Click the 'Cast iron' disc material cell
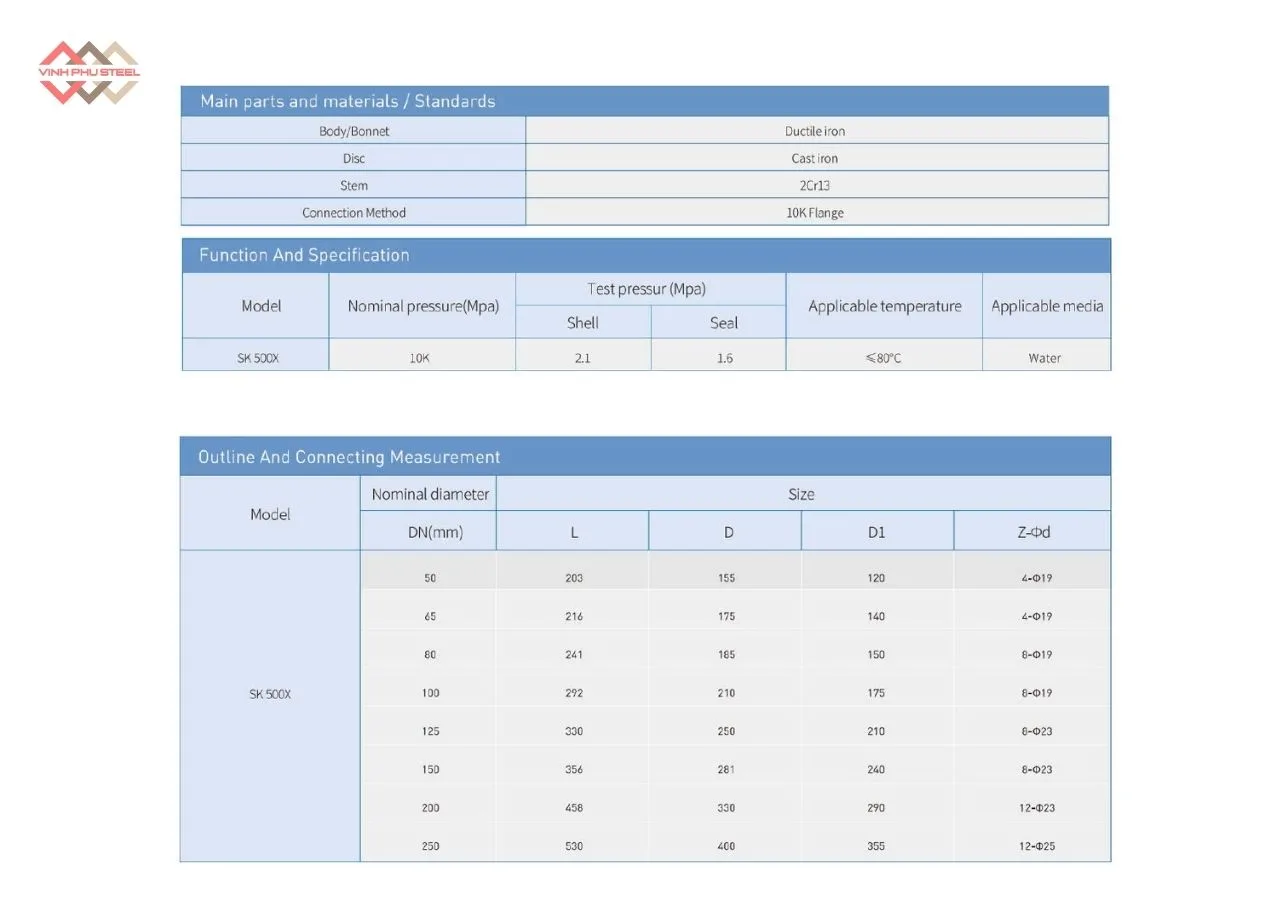This screenshot has width=1280, height=900. [x=815, y=158]
